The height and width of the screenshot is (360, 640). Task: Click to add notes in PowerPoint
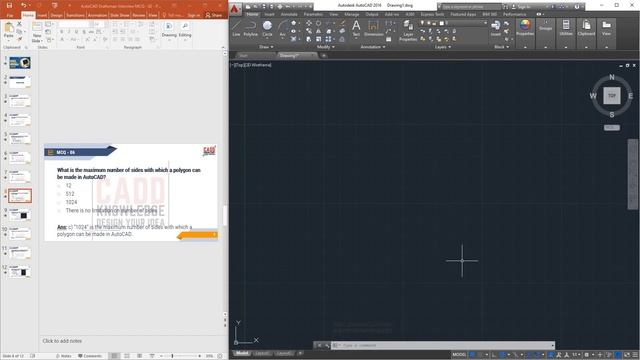[x=62, y=341]
